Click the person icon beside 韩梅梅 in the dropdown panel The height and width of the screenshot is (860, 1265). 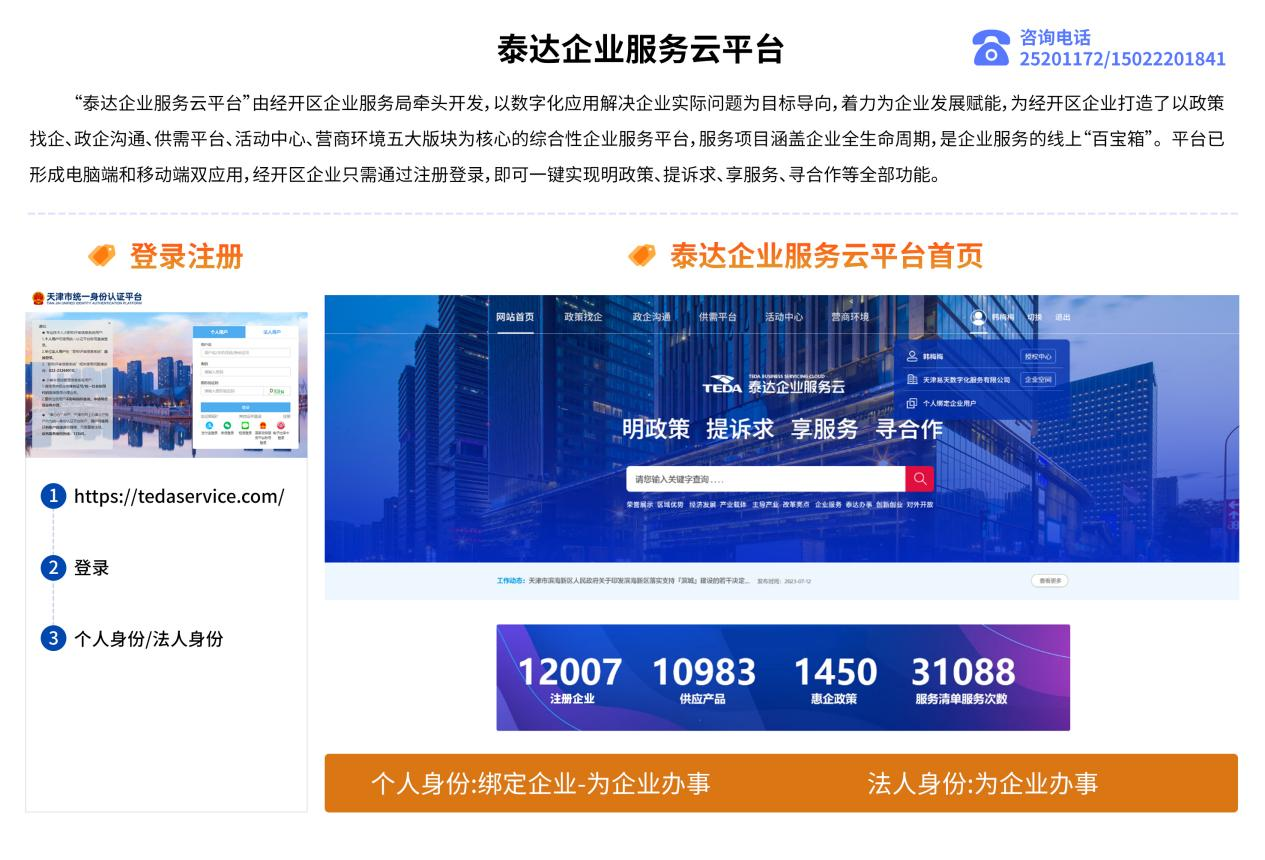coord(912,356)
